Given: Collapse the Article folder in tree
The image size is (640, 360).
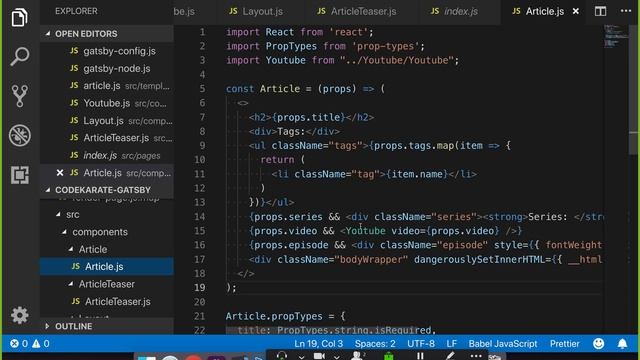Looking at the screenshot, I should [x=71, y=249].
